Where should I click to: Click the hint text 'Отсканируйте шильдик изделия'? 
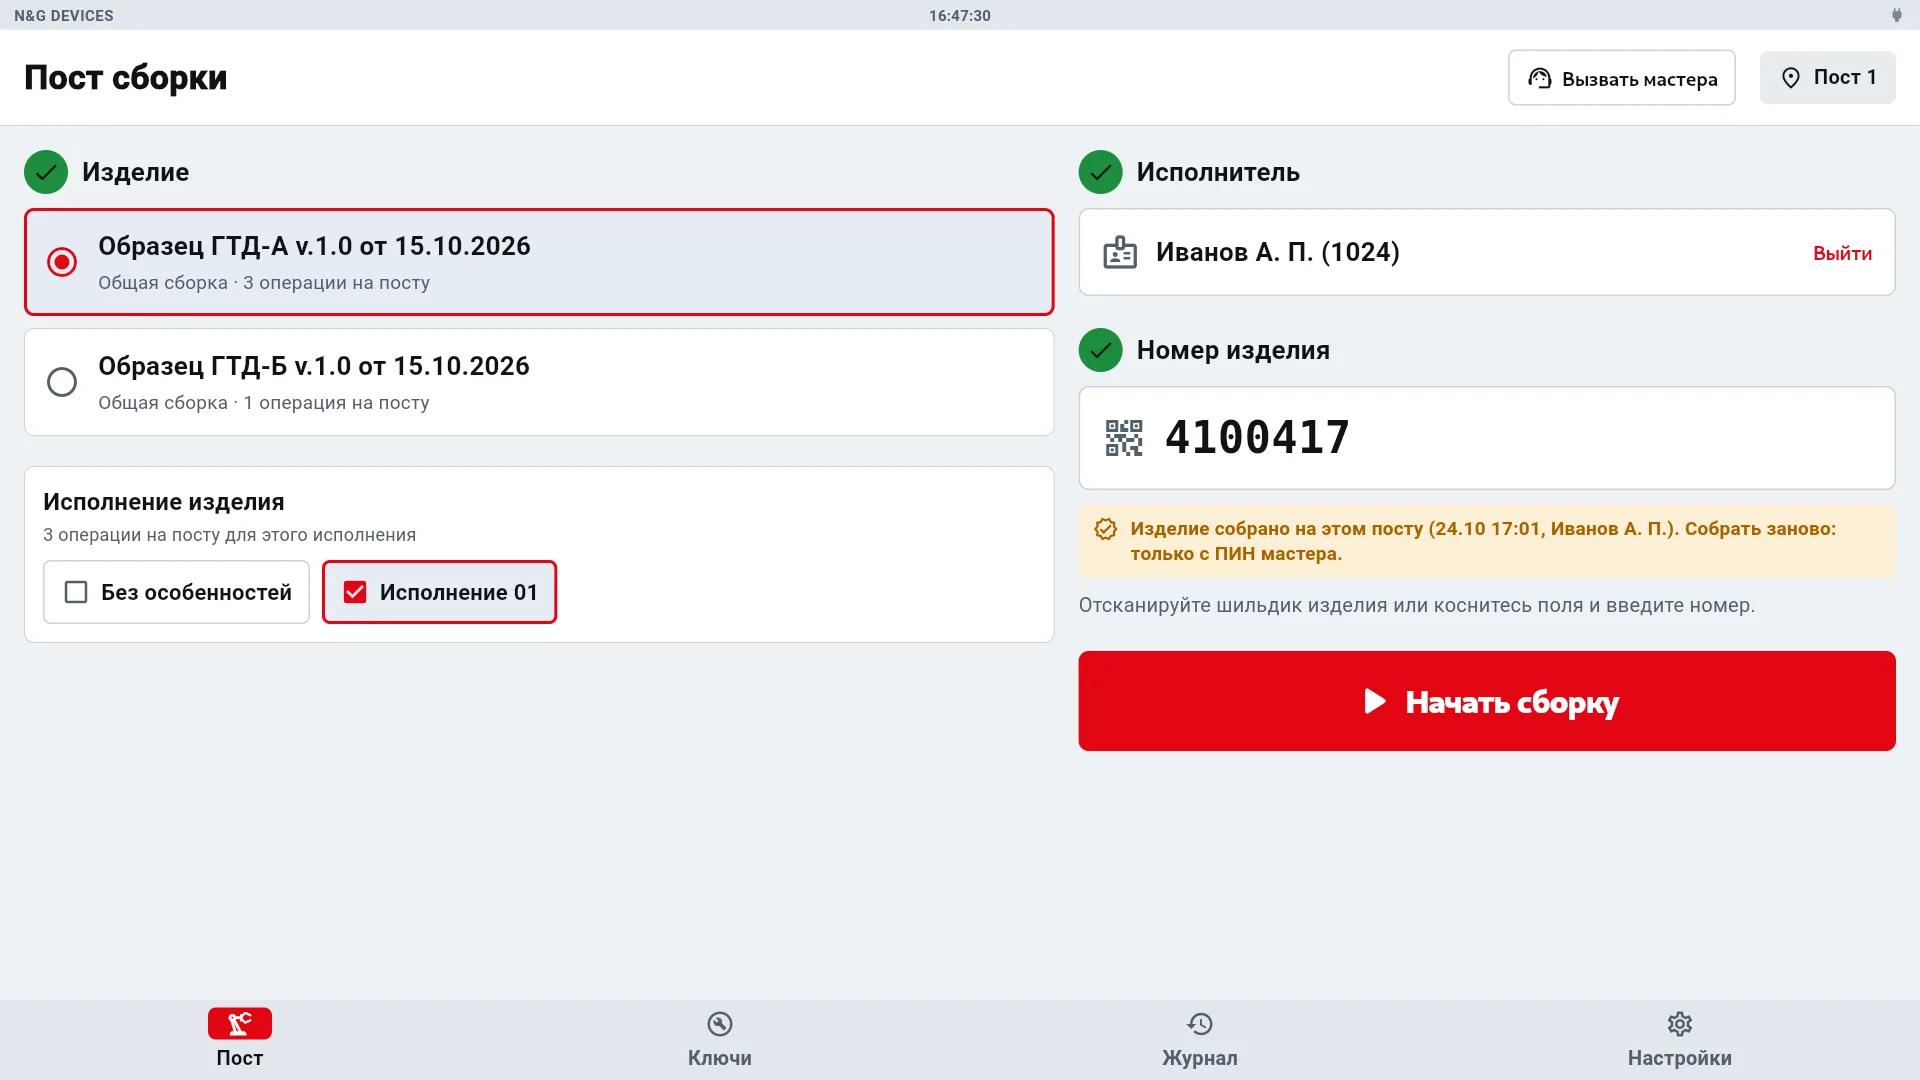[1417, 605]
